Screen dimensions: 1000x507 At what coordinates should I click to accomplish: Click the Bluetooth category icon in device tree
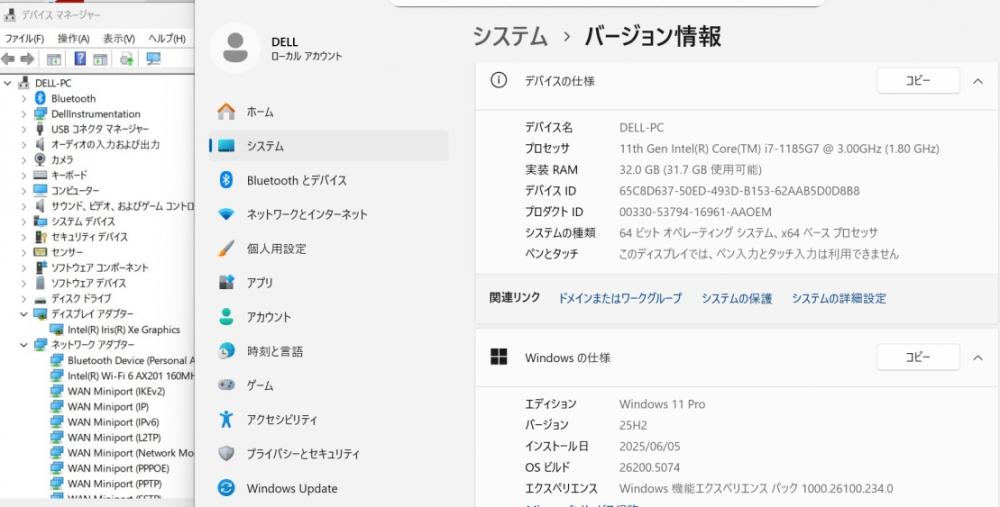pyautogui.click(x=40, y=98)
